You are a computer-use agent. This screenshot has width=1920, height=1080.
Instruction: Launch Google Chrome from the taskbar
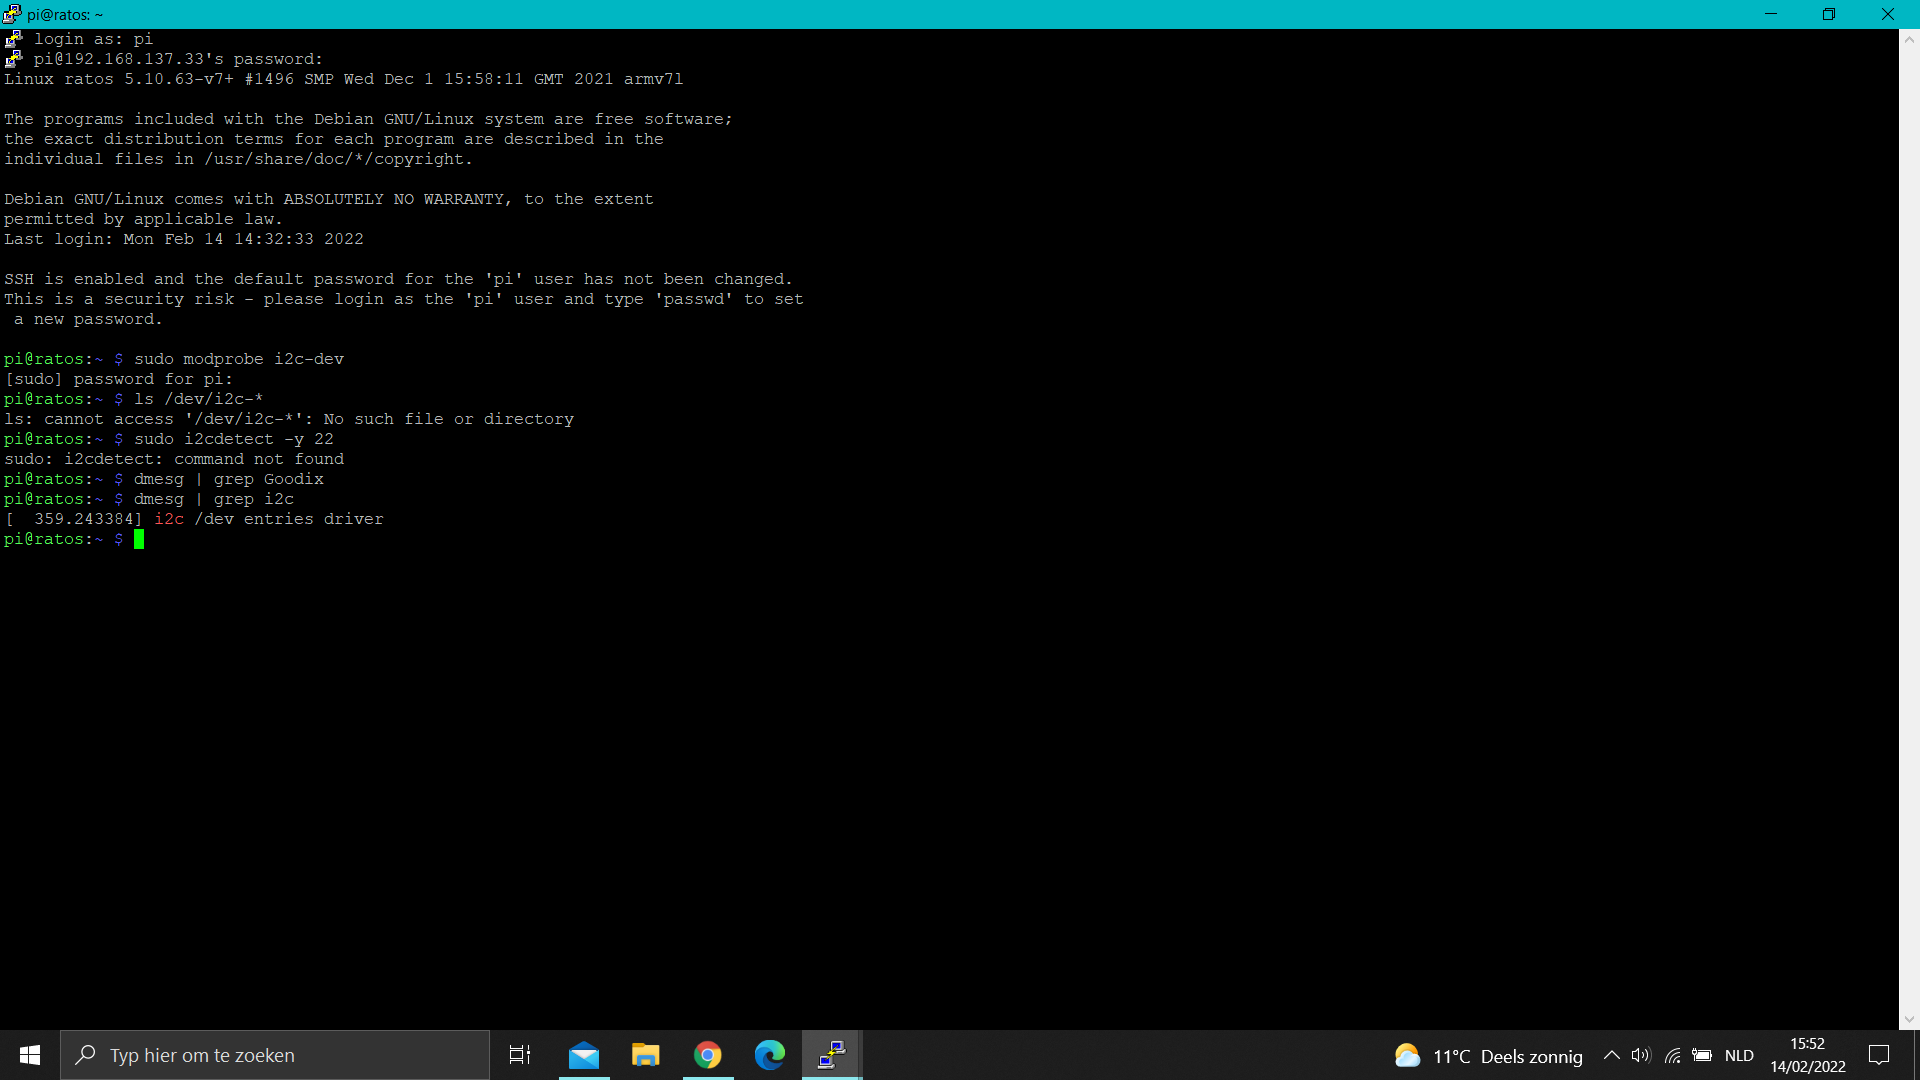708,1055
